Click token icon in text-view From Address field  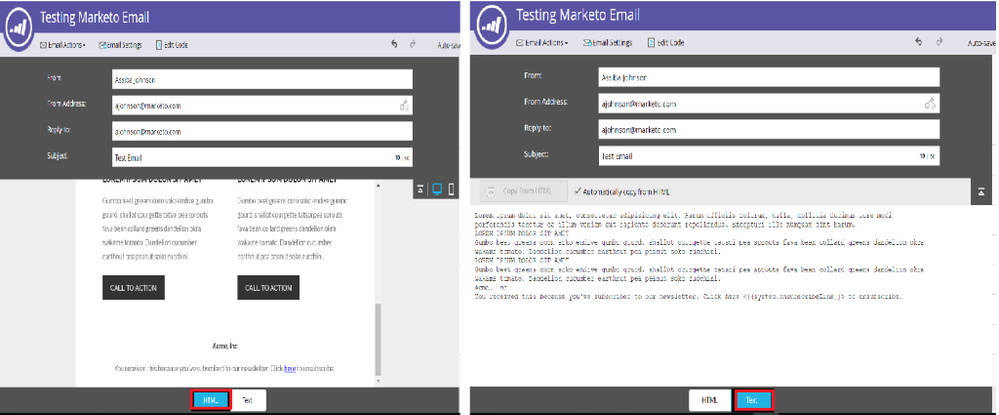point(929,103)
